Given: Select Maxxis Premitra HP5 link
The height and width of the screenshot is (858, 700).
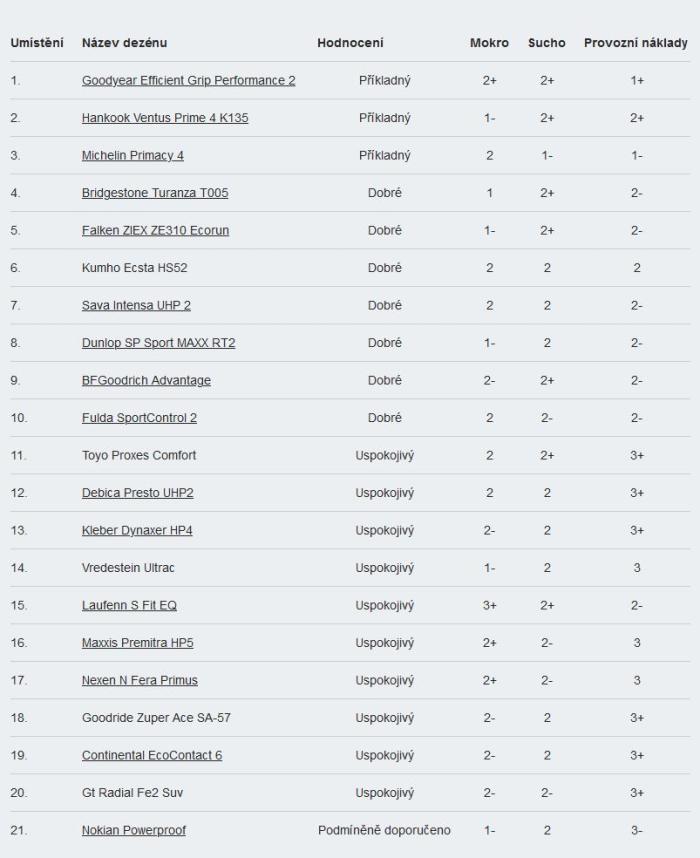Looking at the screenshot, I should coord(137,642).
